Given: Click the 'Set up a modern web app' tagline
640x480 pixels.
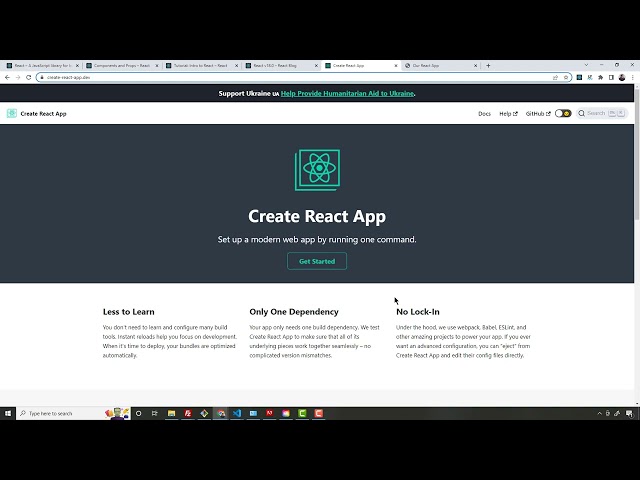Looking at the screenshot, I should click(317, 239).
